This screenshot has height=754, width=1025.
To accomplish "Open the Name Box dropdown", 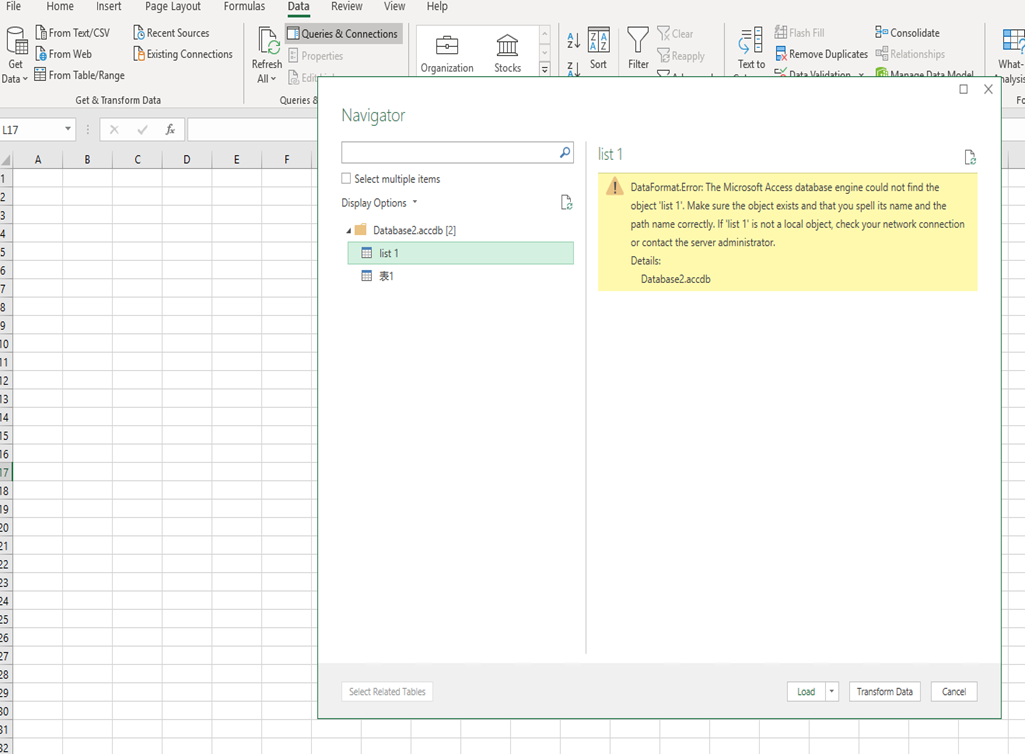I will point(68,129).
